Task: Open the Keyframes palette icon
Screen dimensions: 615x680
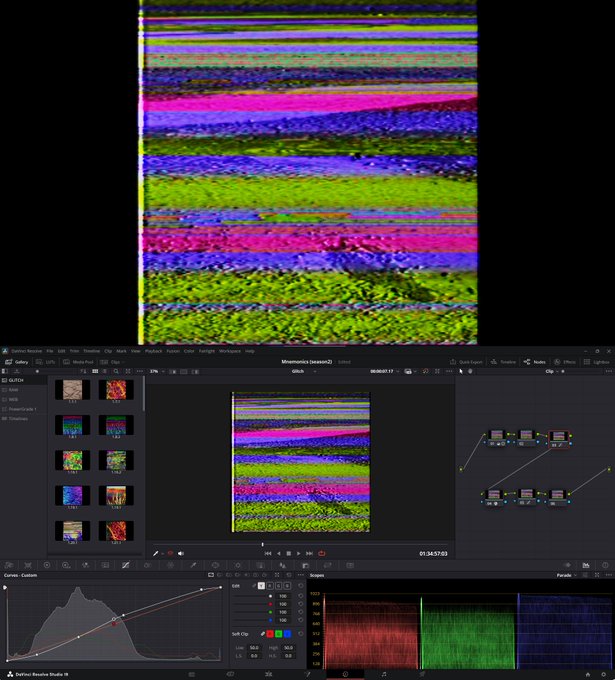Action: [567, 565]
